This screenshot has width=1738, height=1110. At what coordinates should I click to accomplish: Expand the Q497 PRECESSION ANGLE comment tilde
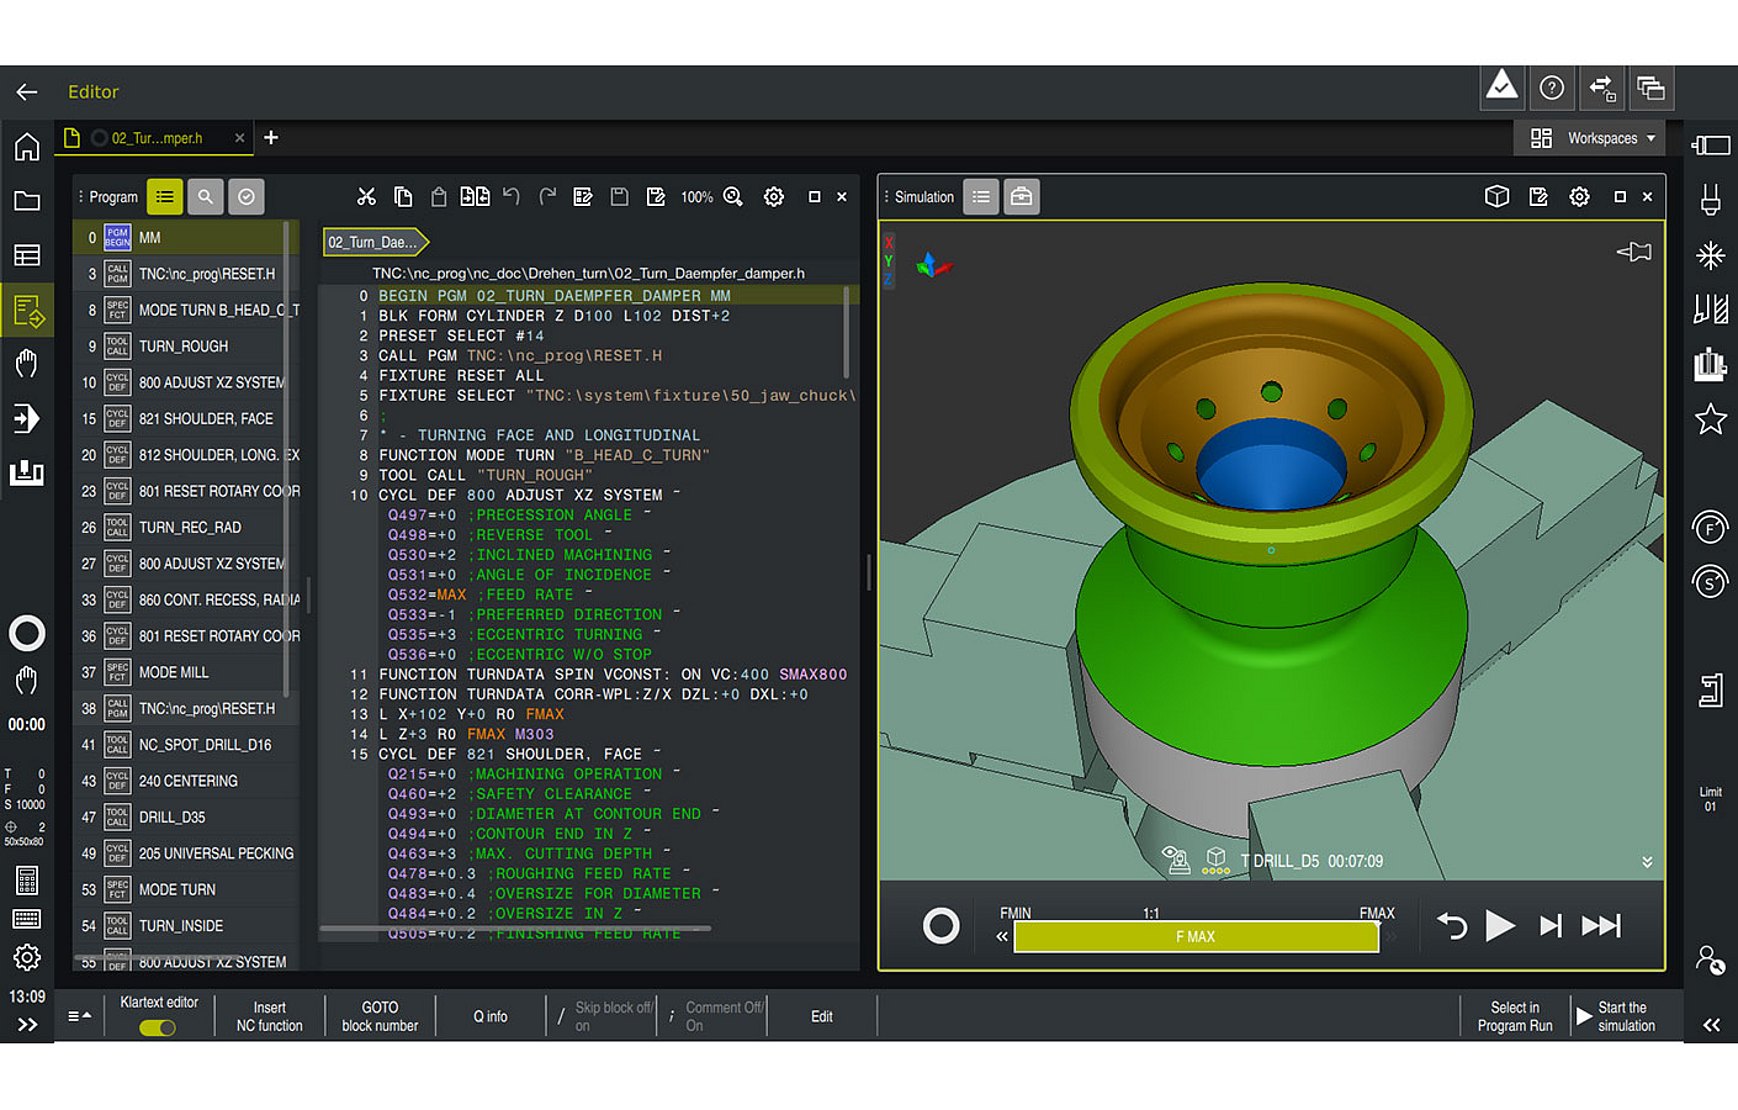tap(646, 512)
